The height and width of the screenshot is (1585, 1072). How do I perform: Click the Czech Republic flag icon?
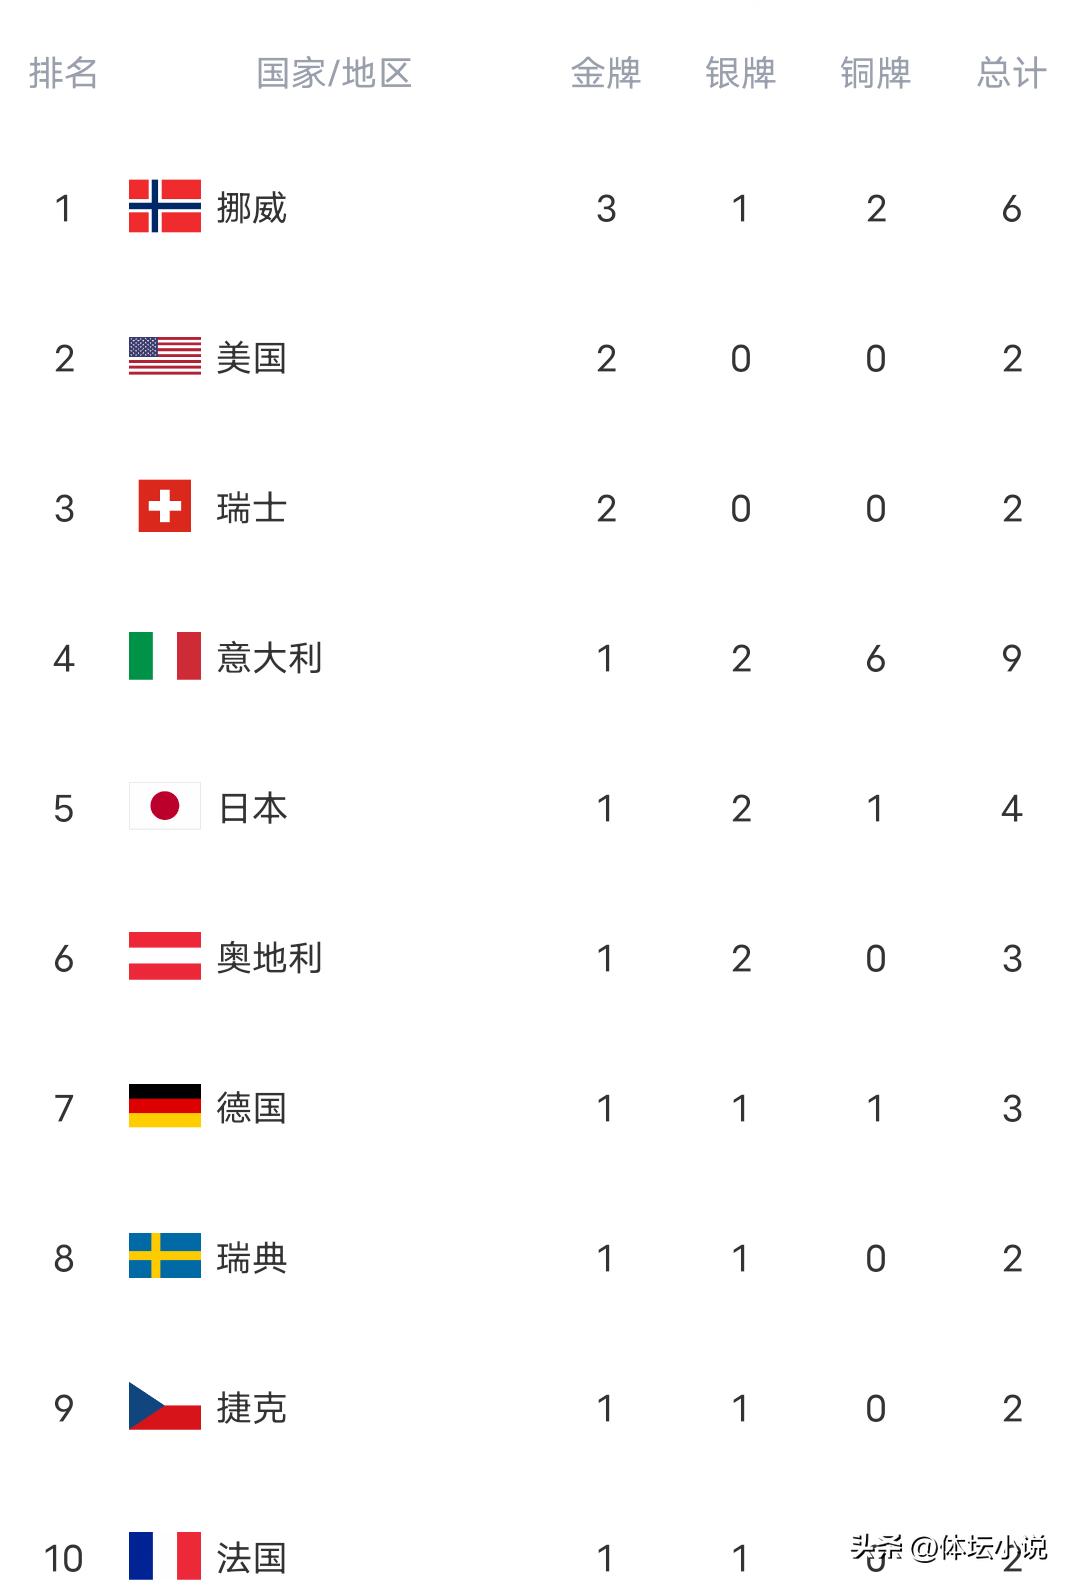[165, 1406]
